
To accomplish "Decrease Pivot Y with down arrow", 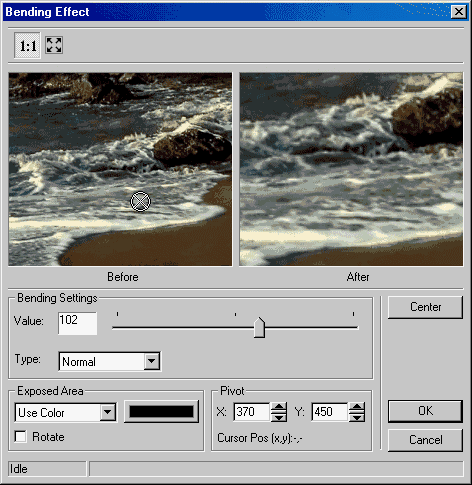I will point(357,417).
